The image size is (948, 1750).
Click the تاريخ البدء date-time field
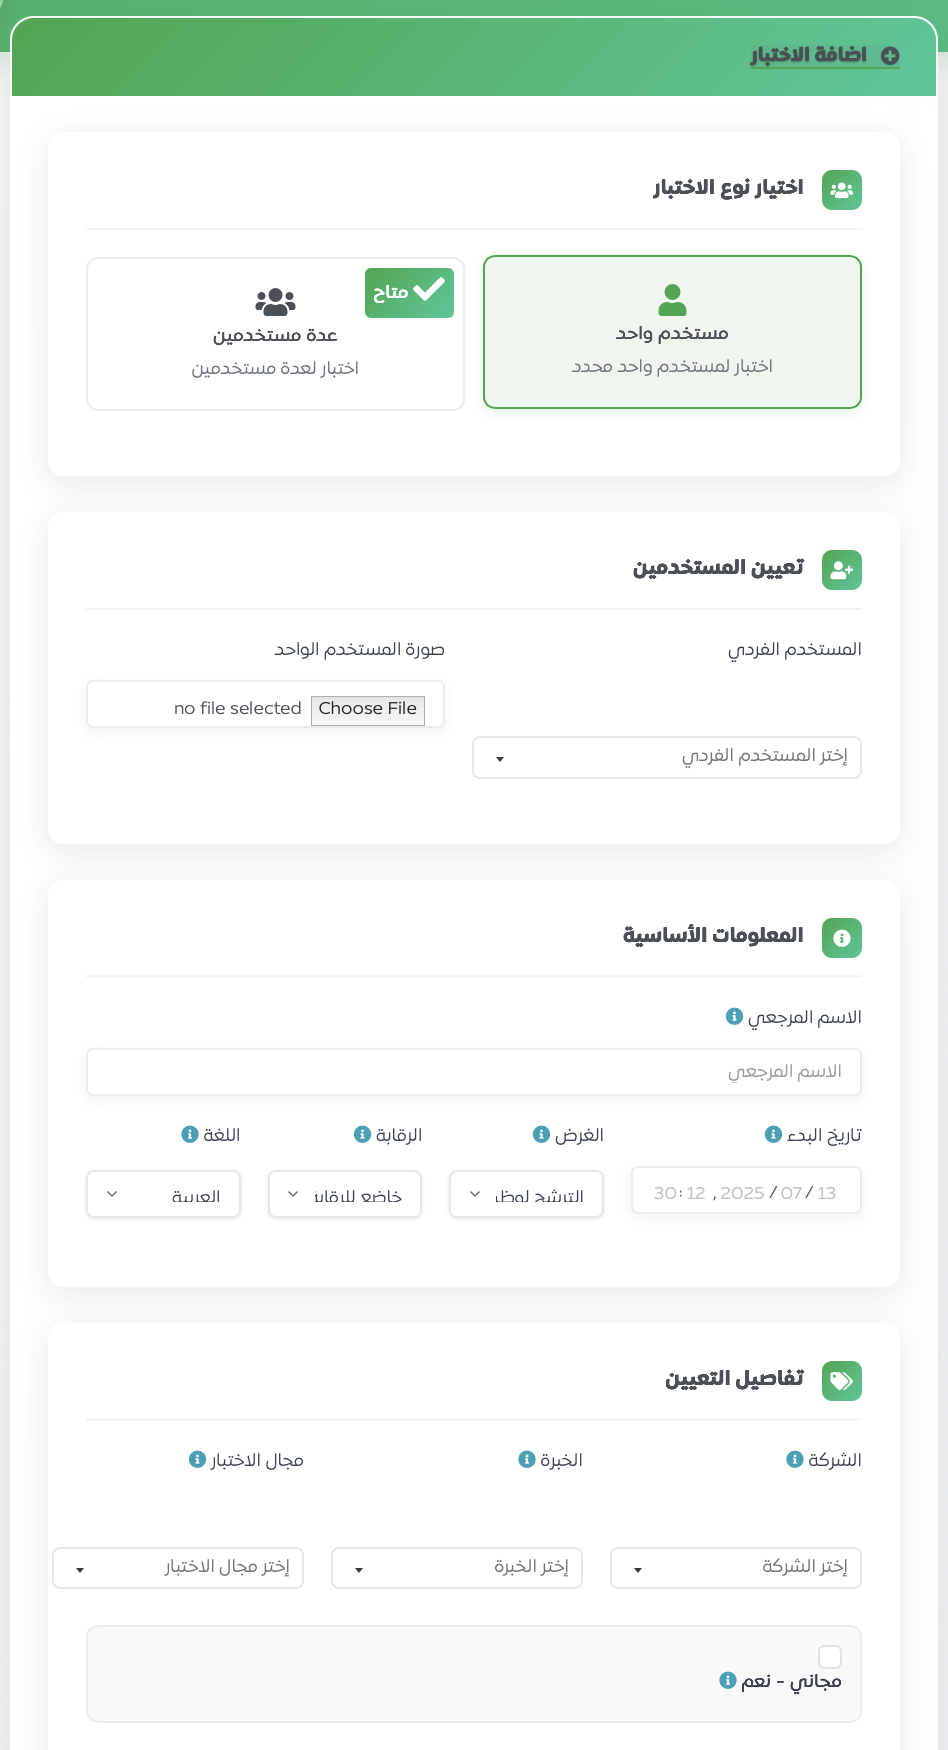click(746, 1192)
